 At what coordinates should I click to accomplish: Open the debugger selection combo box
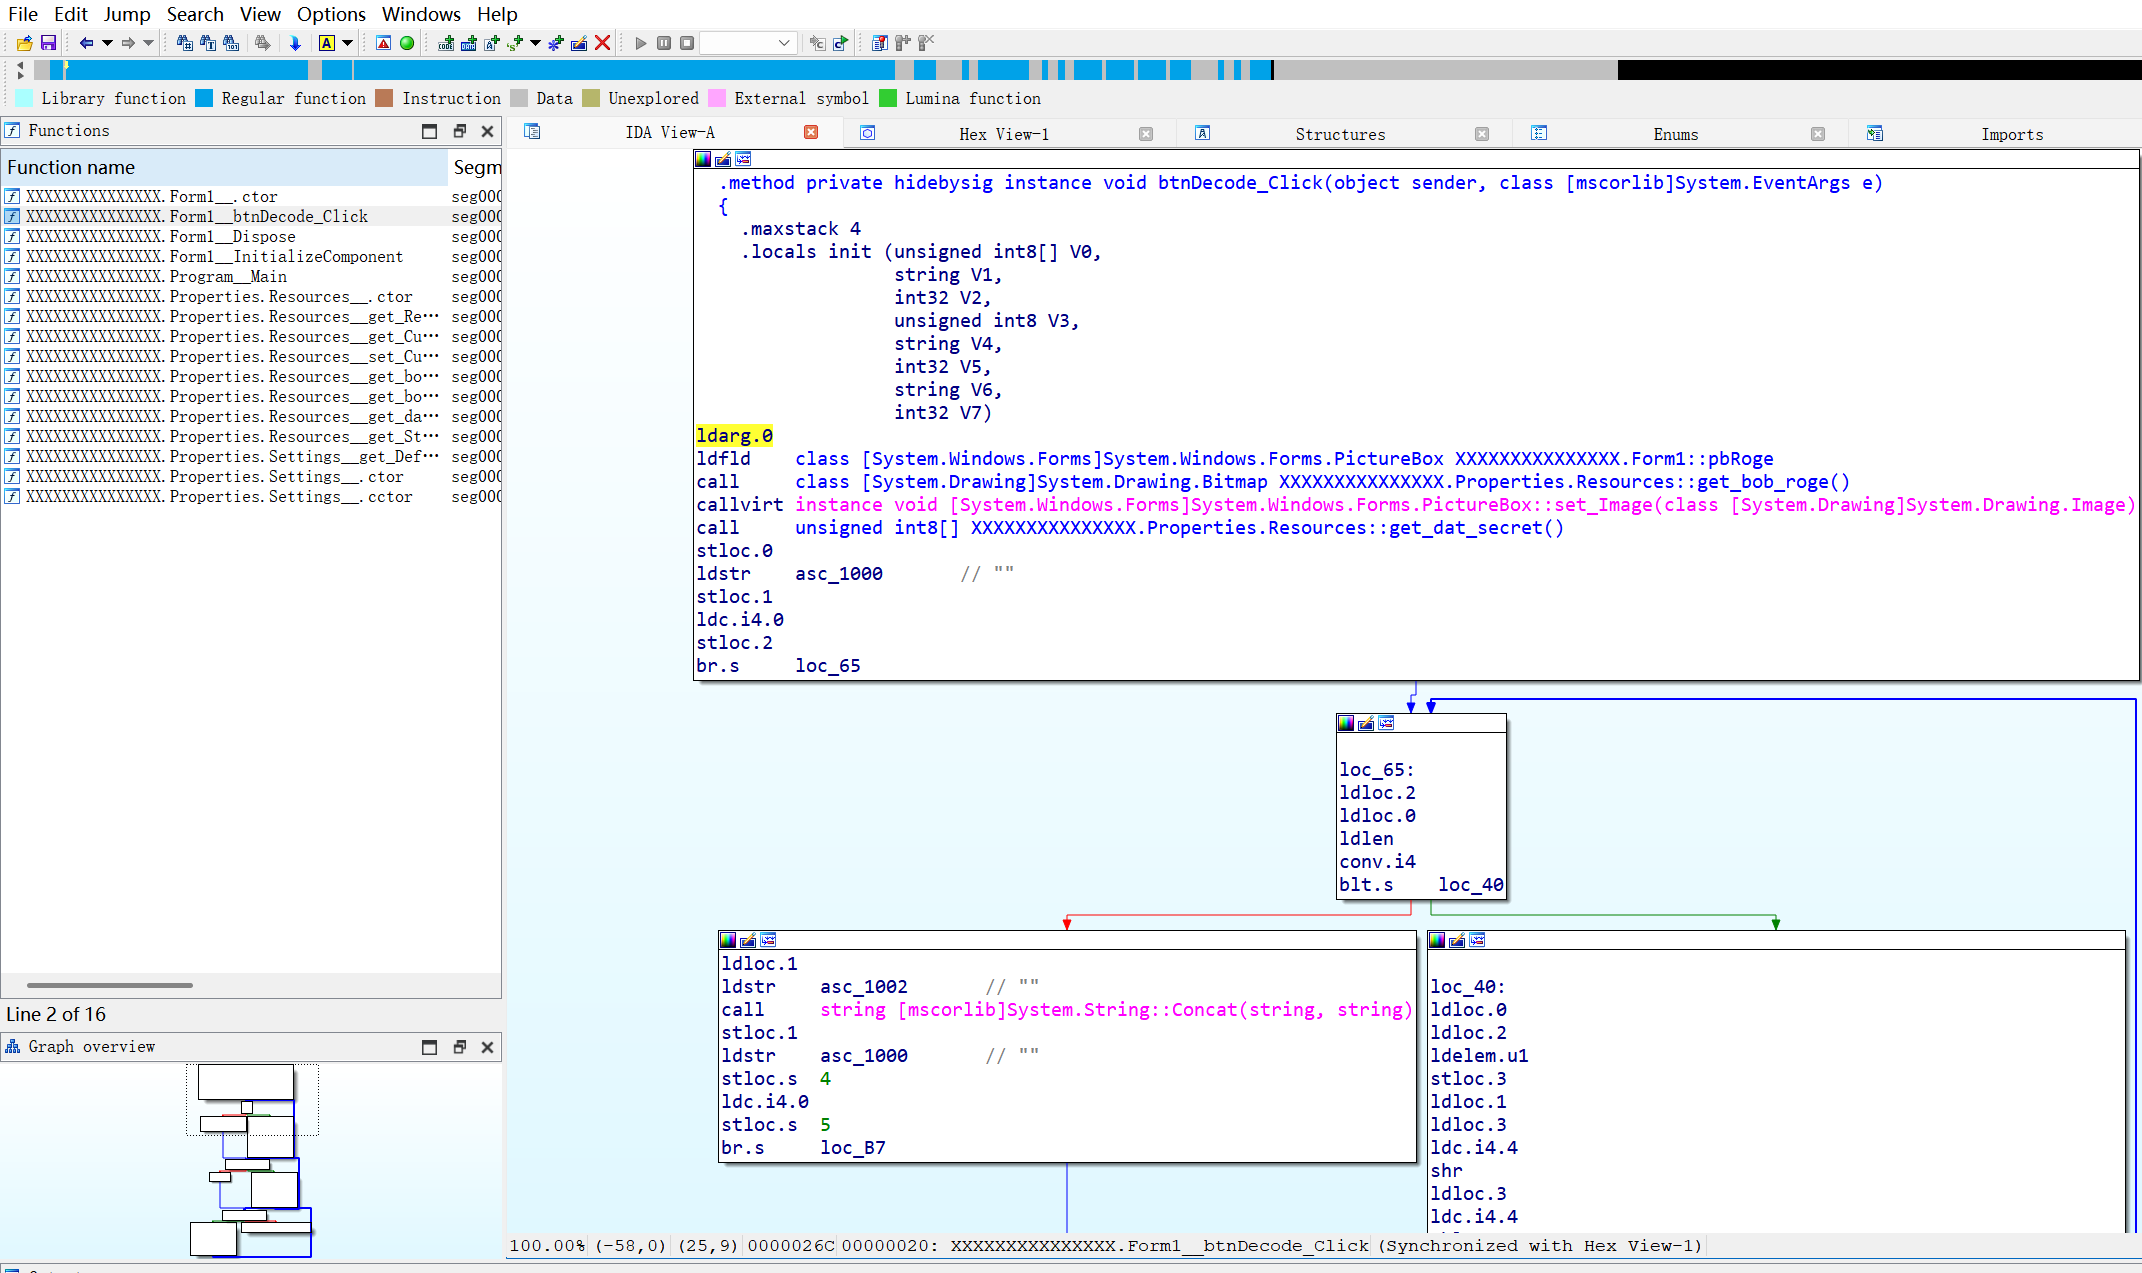click(748, 43)
